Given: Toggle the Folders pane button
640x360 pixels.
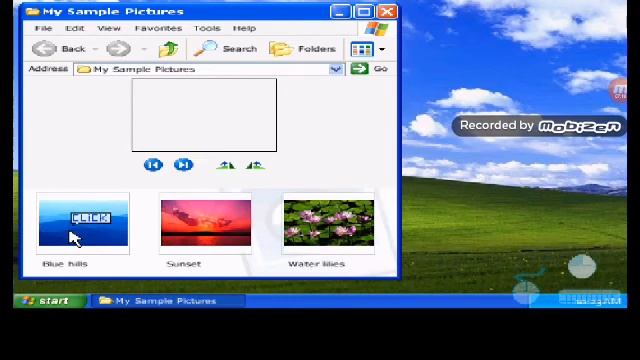Looking at the screenshot, I should [302, 49].
